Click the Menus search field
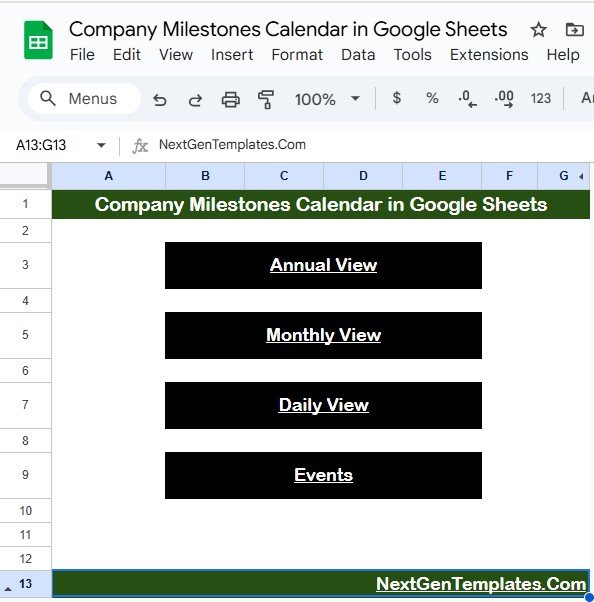The image size is (594, 602). coord(84,99)
